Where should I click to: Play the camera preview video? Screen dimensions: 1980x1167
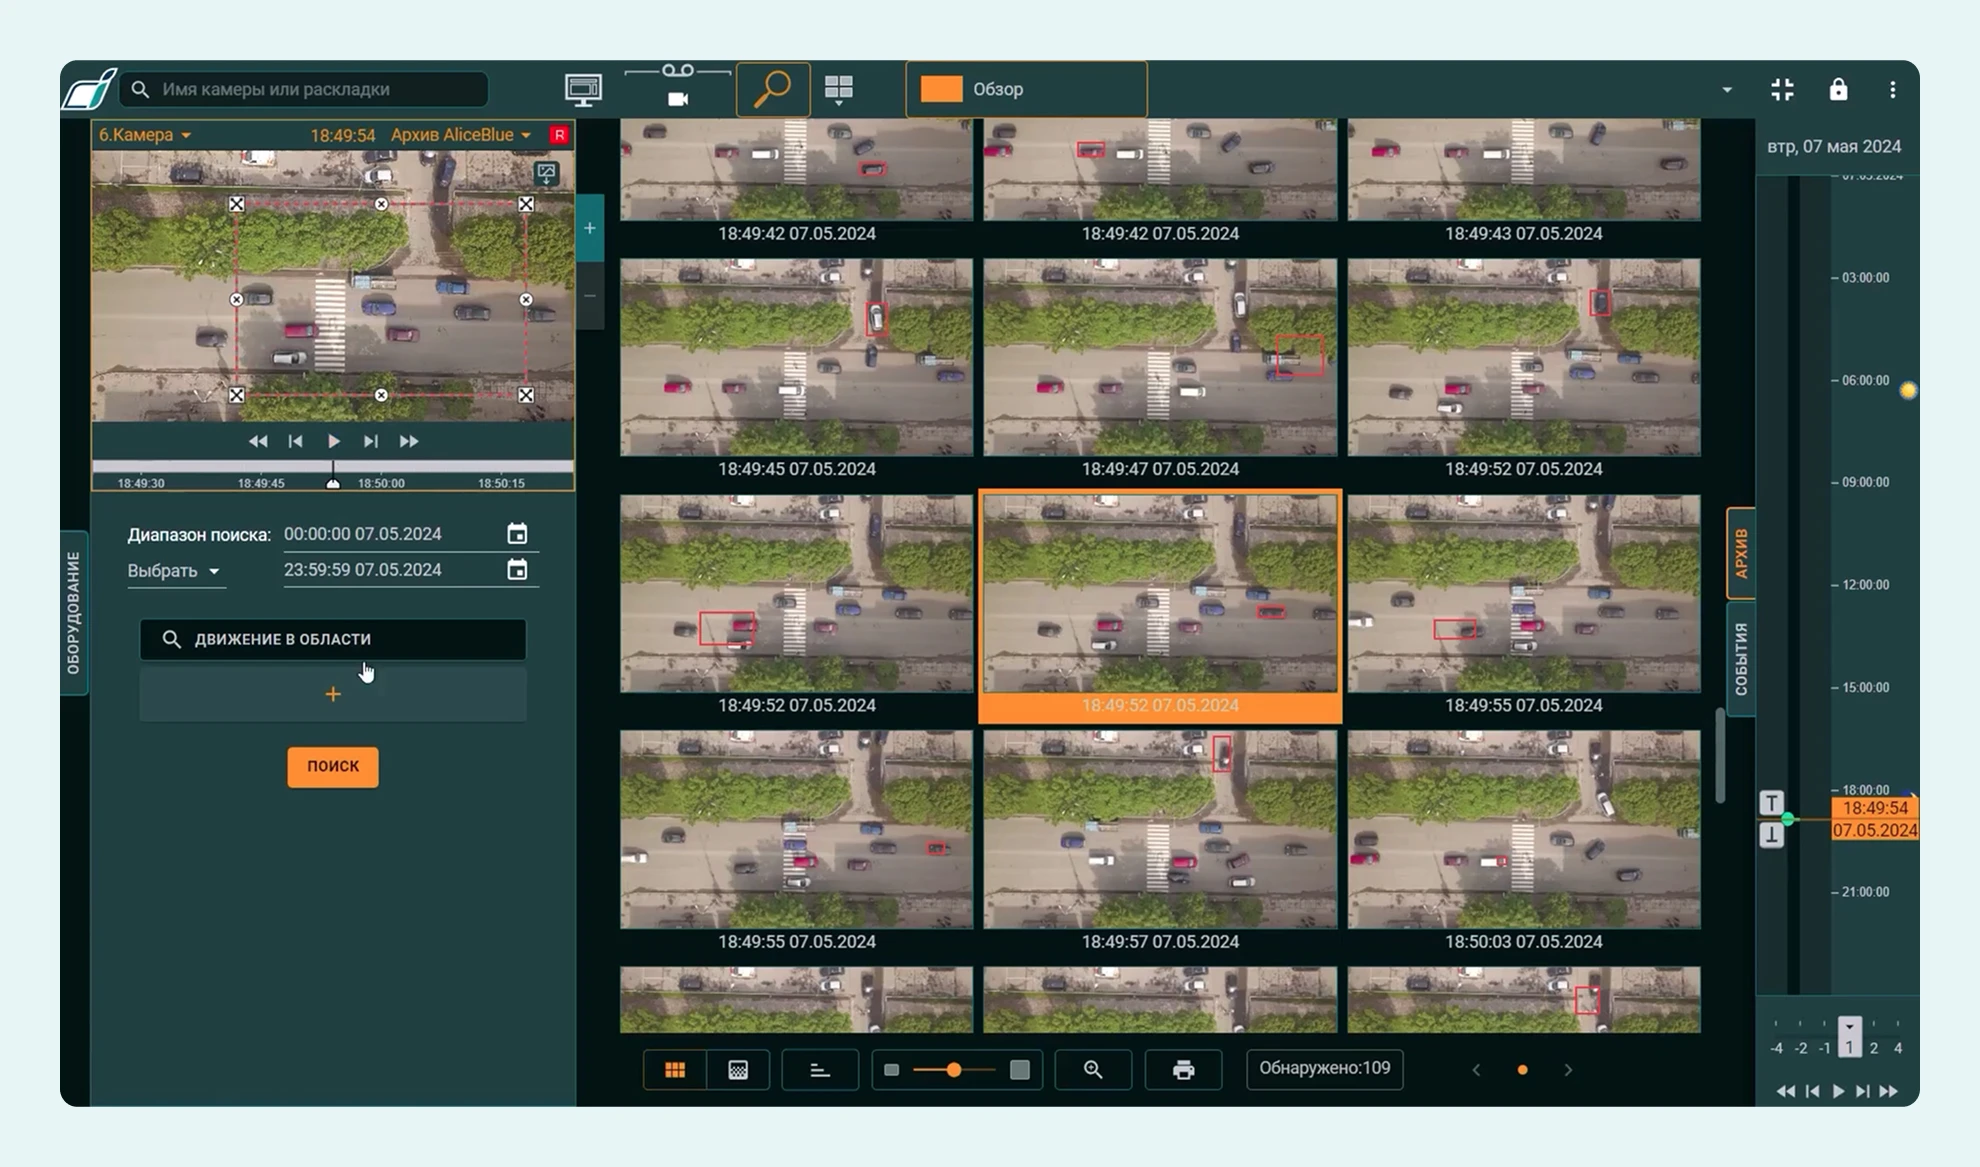coord(333,441)
